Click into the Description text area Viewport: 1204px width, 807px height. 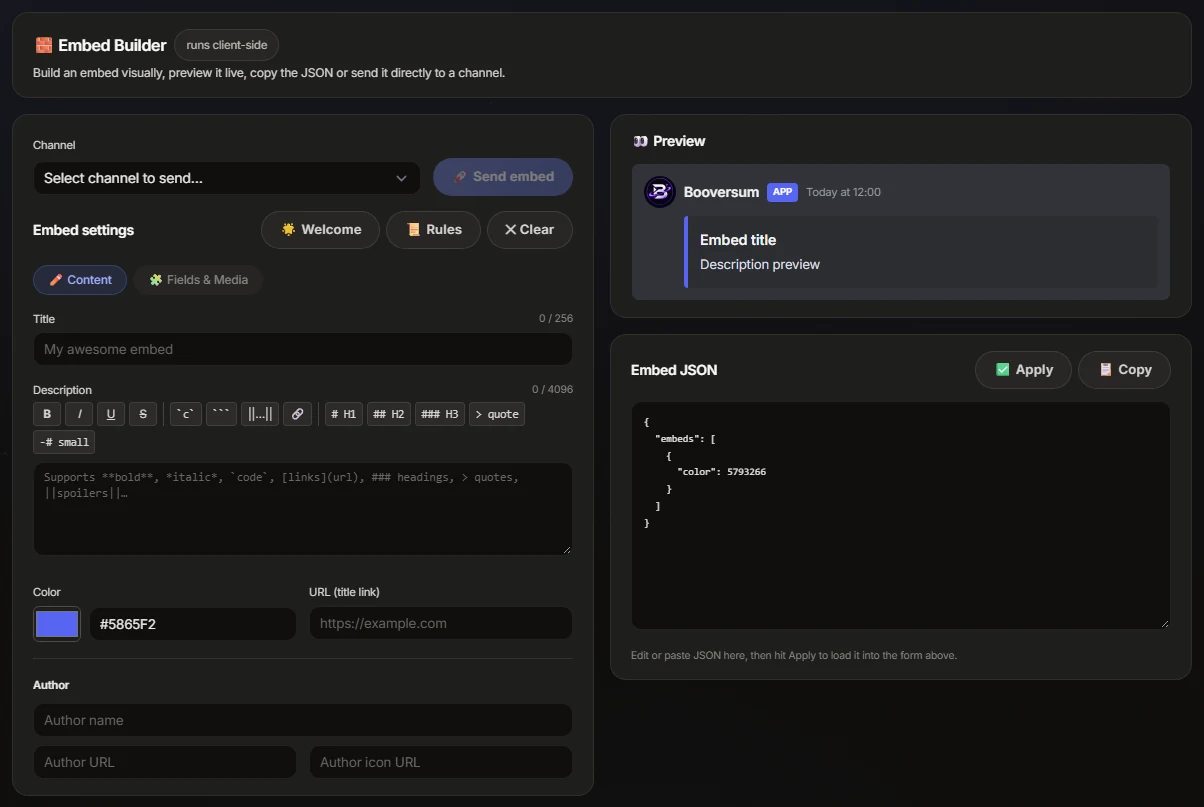[303, 508]
